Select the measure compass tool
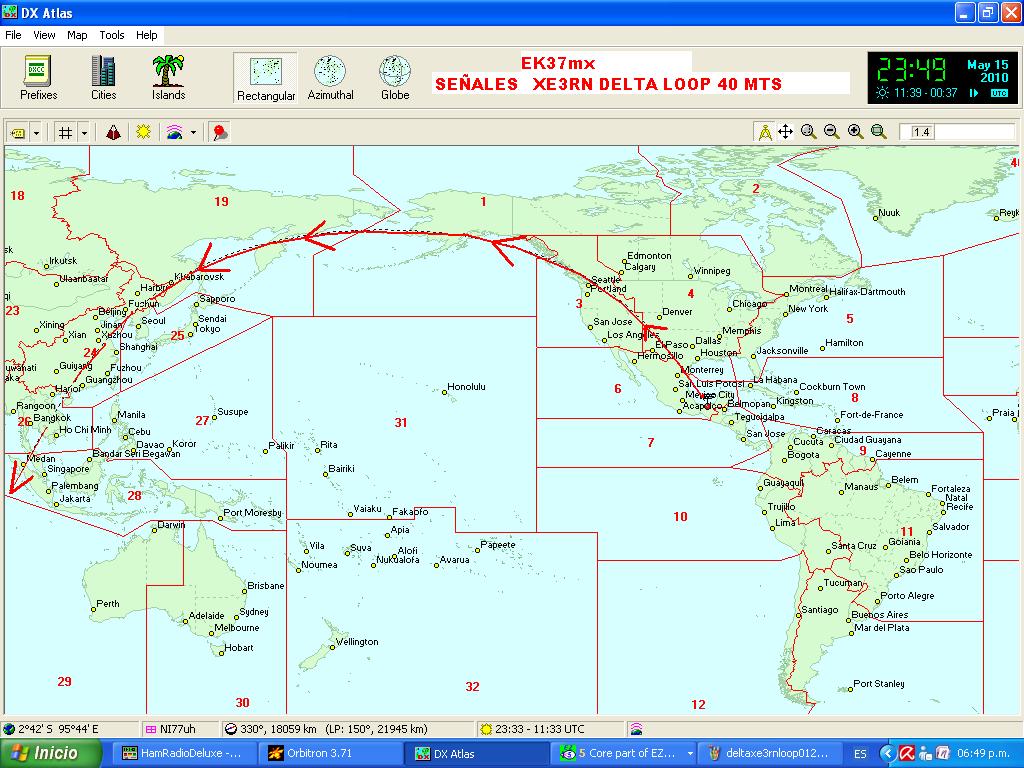This screenshot has height=768, width=1024. tap(765, 132)
